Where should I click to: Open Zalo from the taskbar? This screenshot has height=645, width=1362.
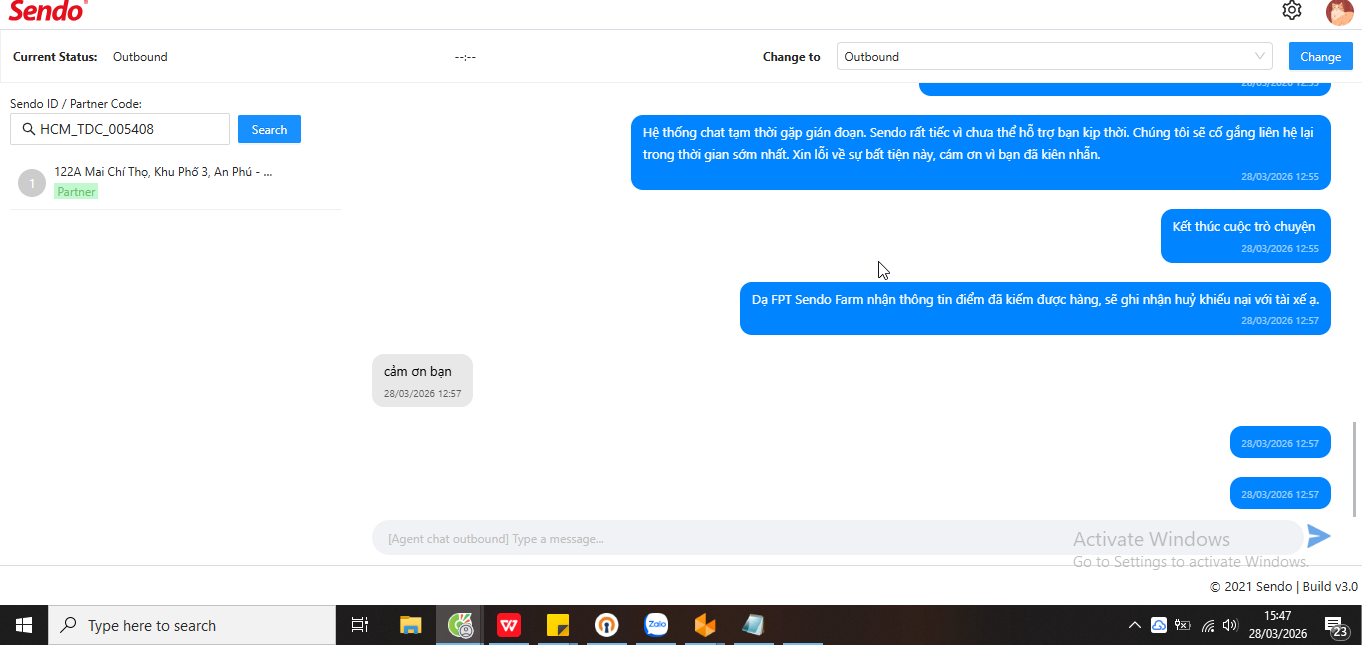click(656, 625)
